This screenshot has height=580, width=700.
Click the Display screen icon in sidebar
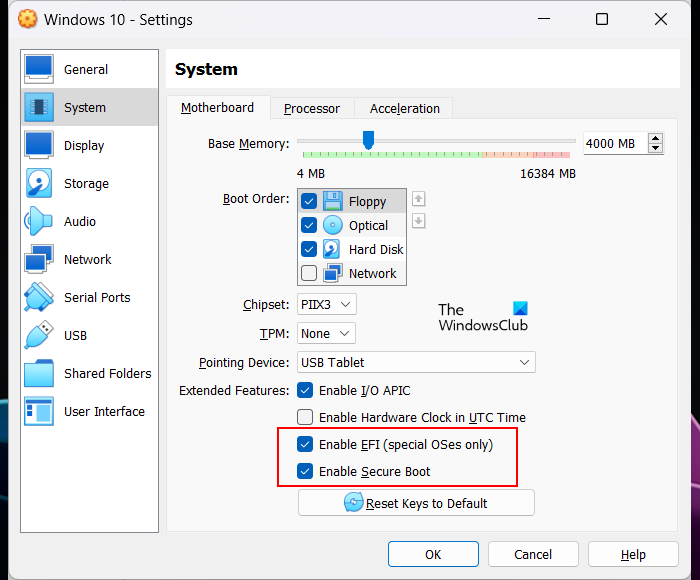tap(39, 145)
